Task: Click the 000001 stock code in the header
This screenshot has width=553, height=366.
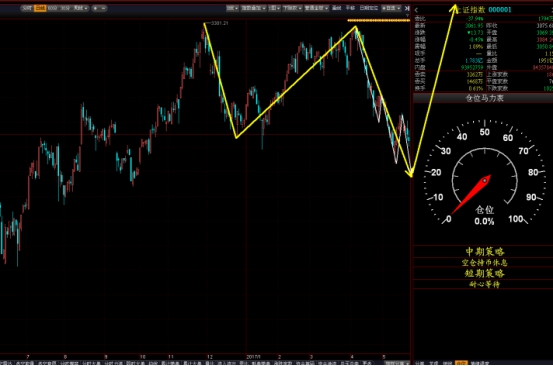Action: (500, 10)
